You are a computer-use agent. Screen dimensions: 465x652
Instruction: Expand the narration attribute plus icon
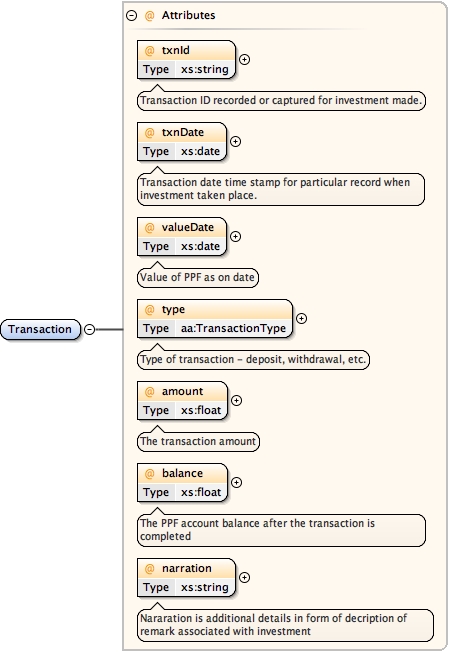pos(245,577)
